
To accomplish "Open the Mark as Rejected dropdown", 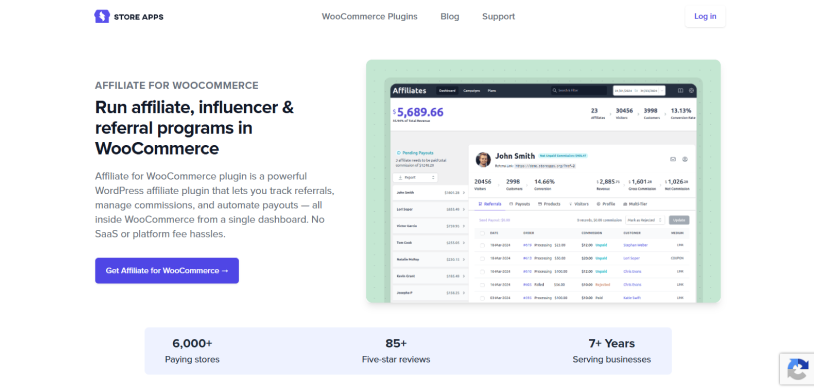I will 645,220.
